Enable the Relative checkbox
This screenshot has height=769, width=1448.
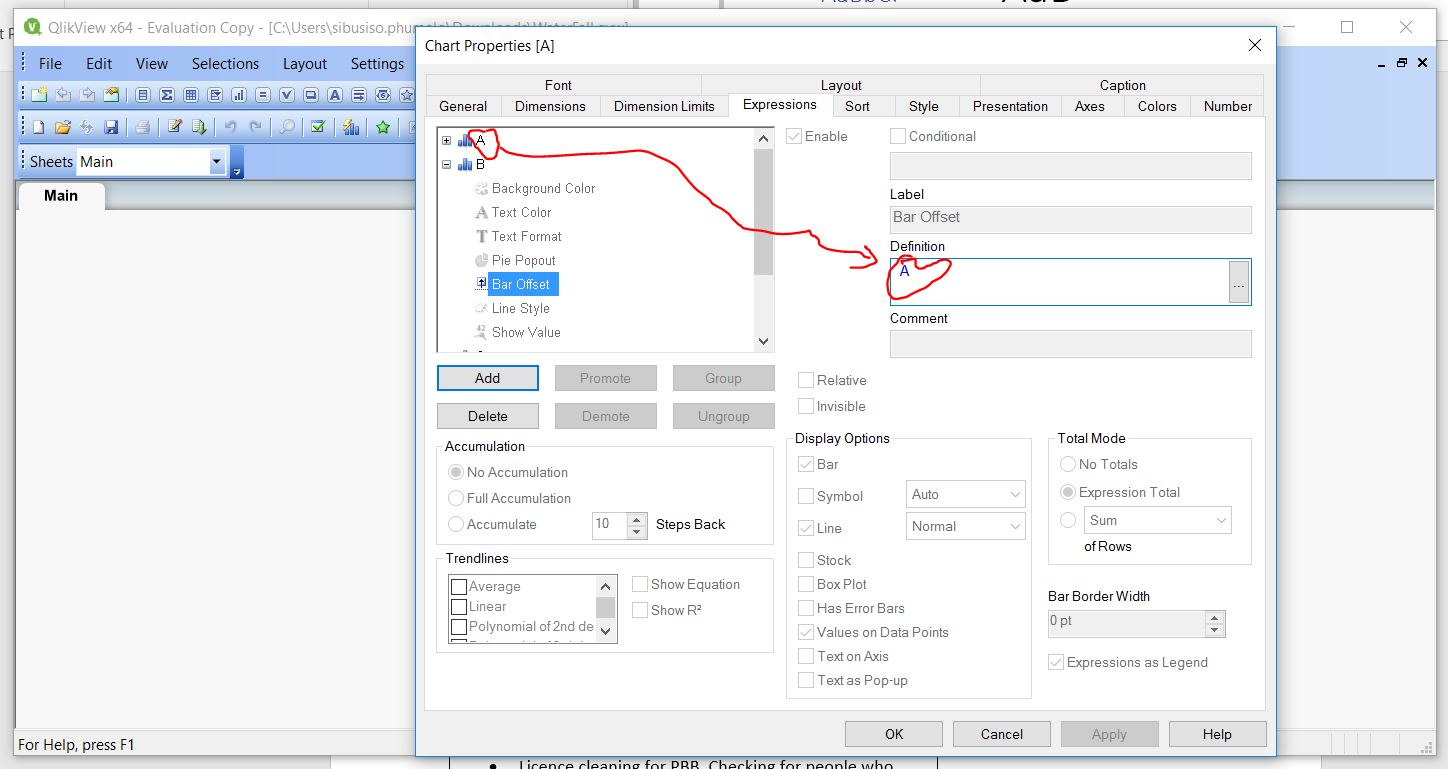(x=806, y=380)
